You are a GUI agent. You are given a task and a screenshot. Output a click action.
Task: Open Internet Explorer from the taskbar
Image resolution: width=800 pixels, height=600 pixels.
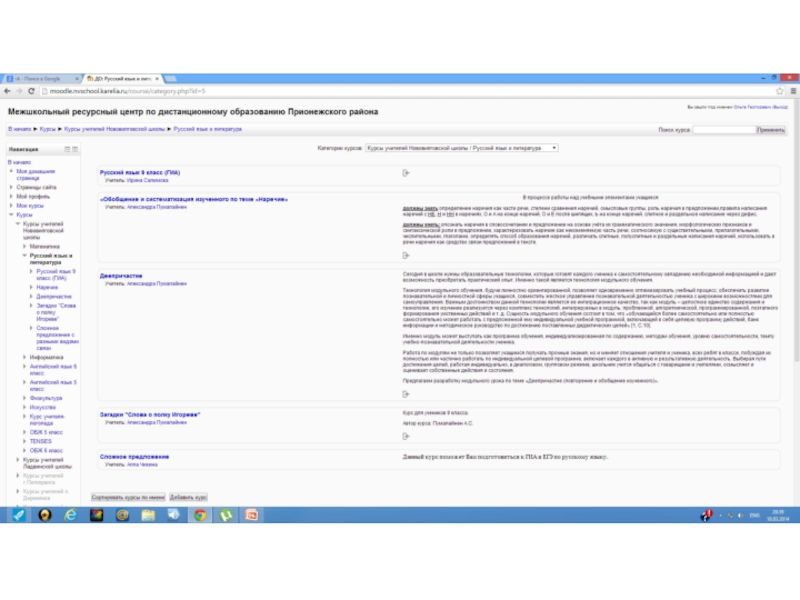[x=70, y=515]
